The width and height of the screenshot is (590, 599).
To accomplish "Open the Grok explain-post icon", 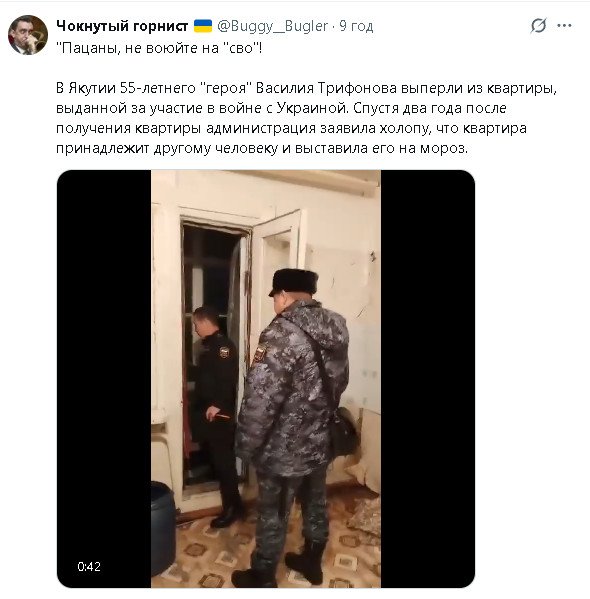I will point(538,26).
